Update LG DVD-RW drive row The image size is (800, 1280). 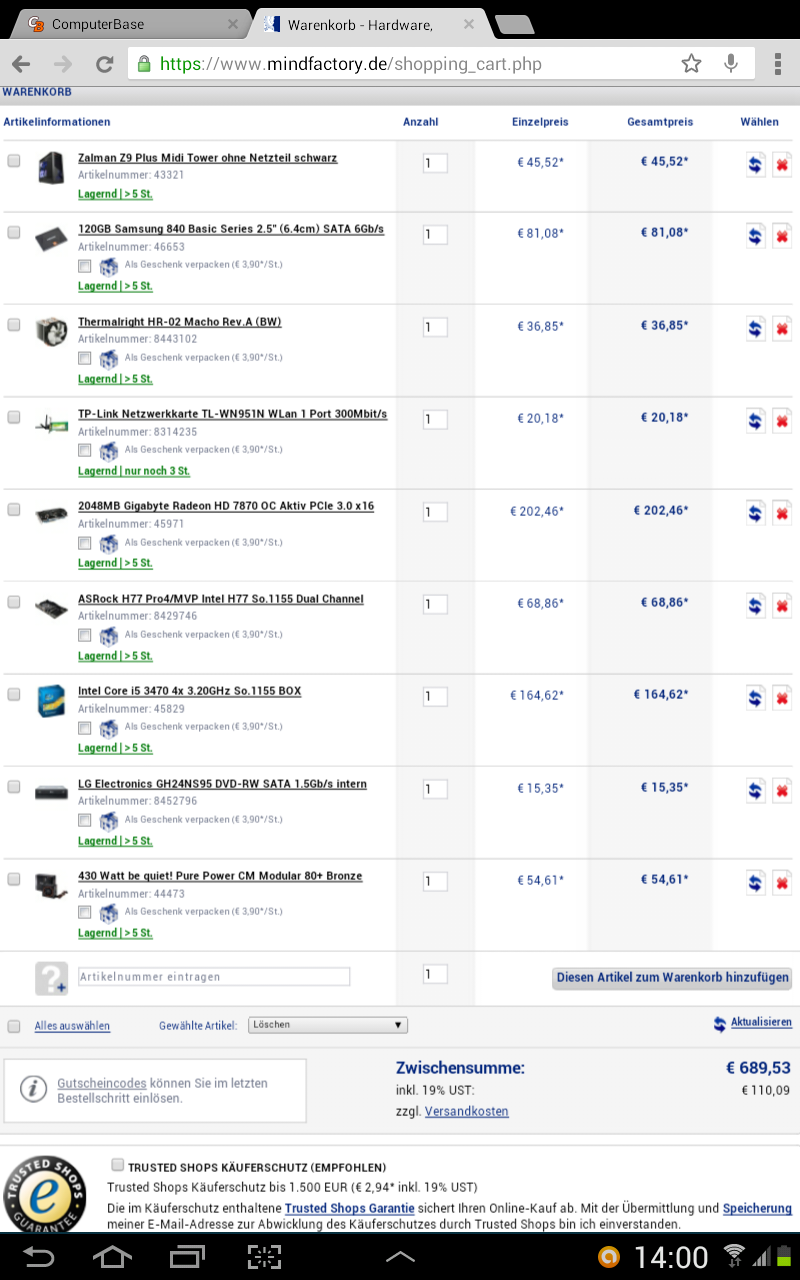[755, 790]
